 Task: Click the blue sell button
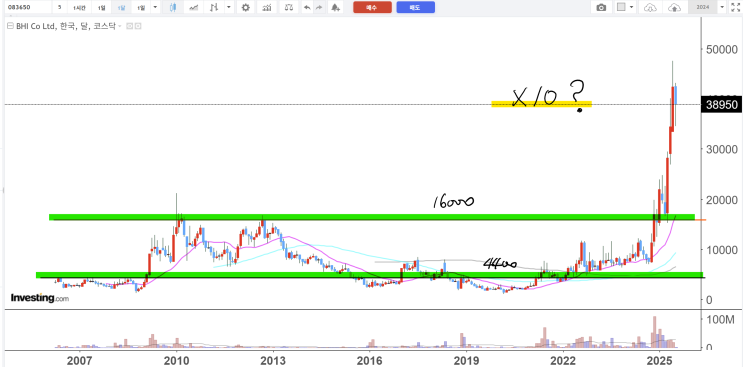(x=416, y=7)
